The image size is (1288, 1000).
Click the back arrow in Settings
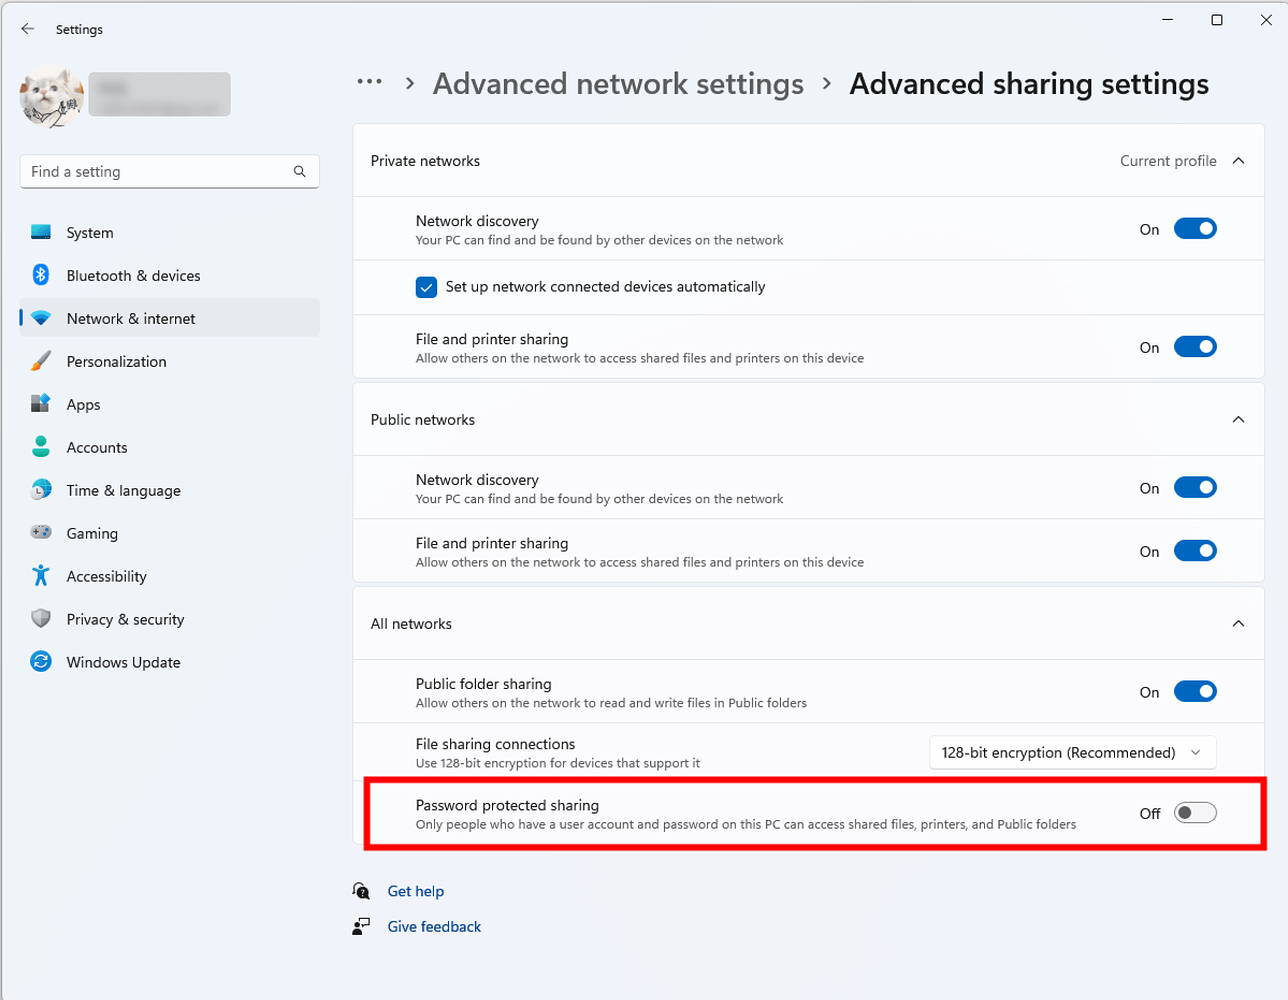click(x=27, y=29)
